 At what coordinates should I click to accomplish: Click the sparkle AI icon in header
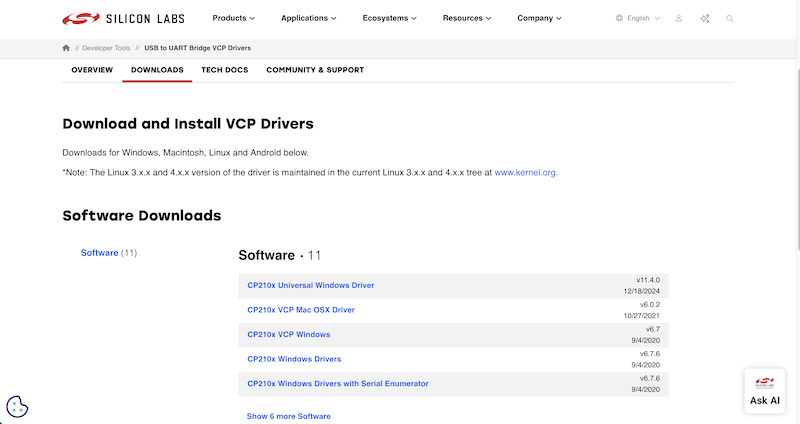click(x=705, y=18)
